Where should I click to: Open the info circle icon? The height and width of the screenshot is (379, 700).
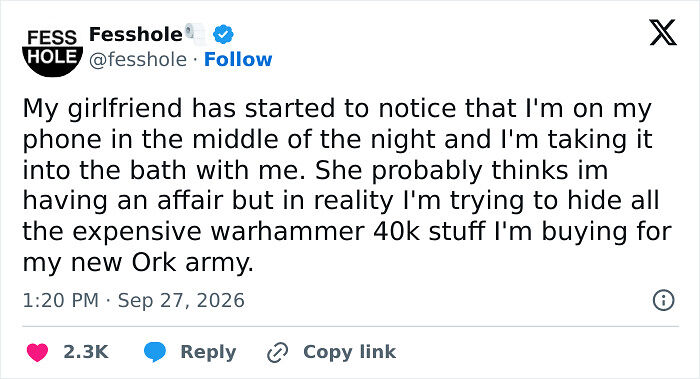[663, 300]
